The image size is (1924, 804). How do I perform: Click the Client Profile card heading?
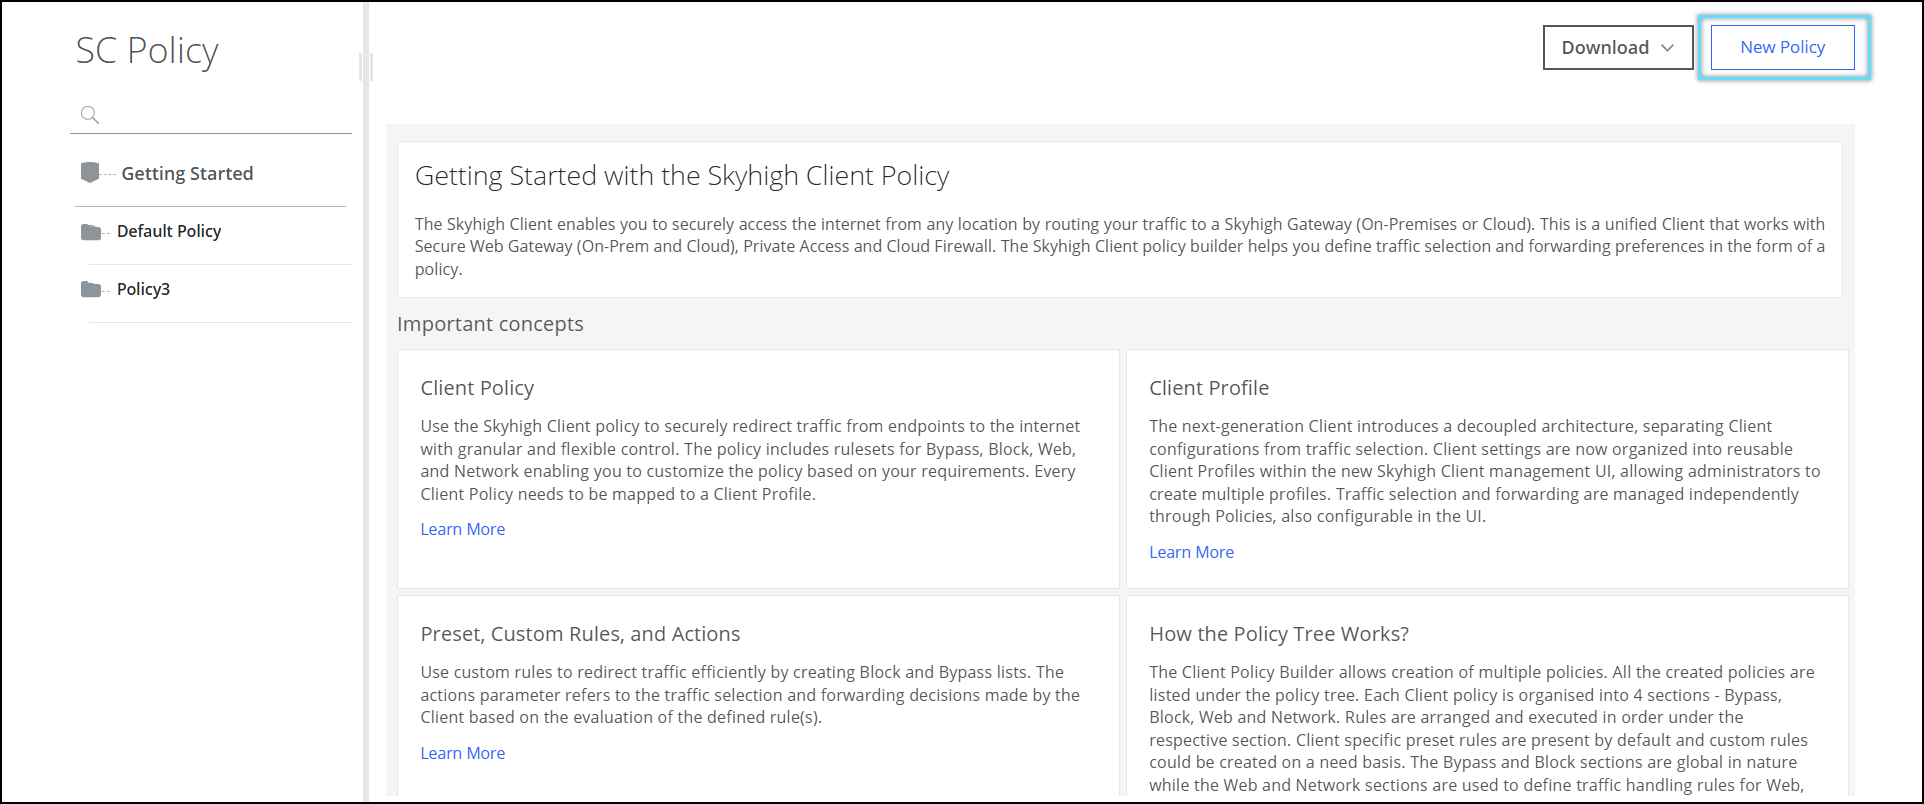click(x=1208, y=388)
